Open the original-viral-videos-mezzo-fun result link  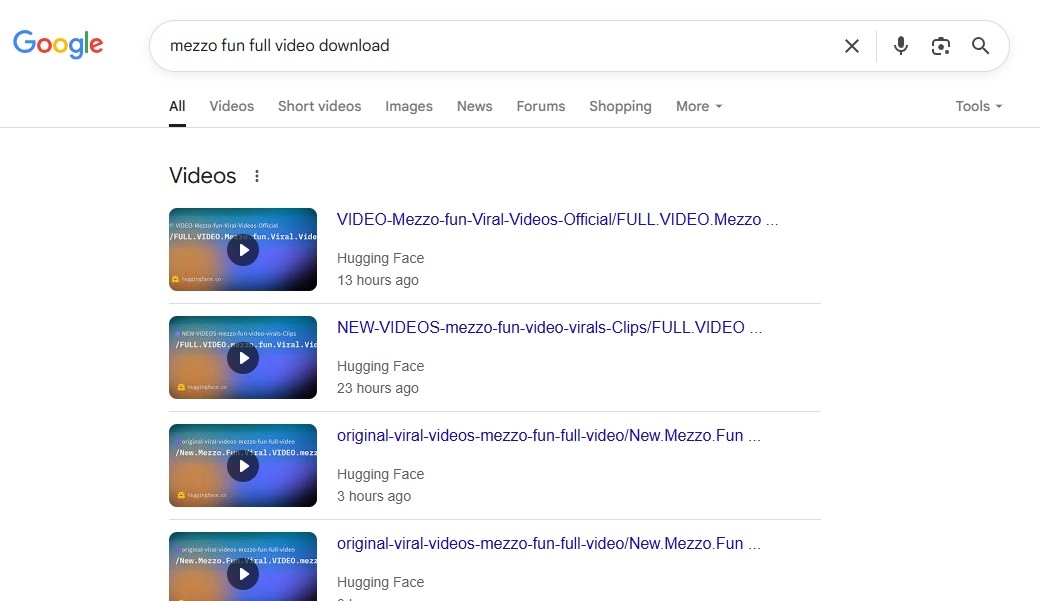click(x=549, y=435)
